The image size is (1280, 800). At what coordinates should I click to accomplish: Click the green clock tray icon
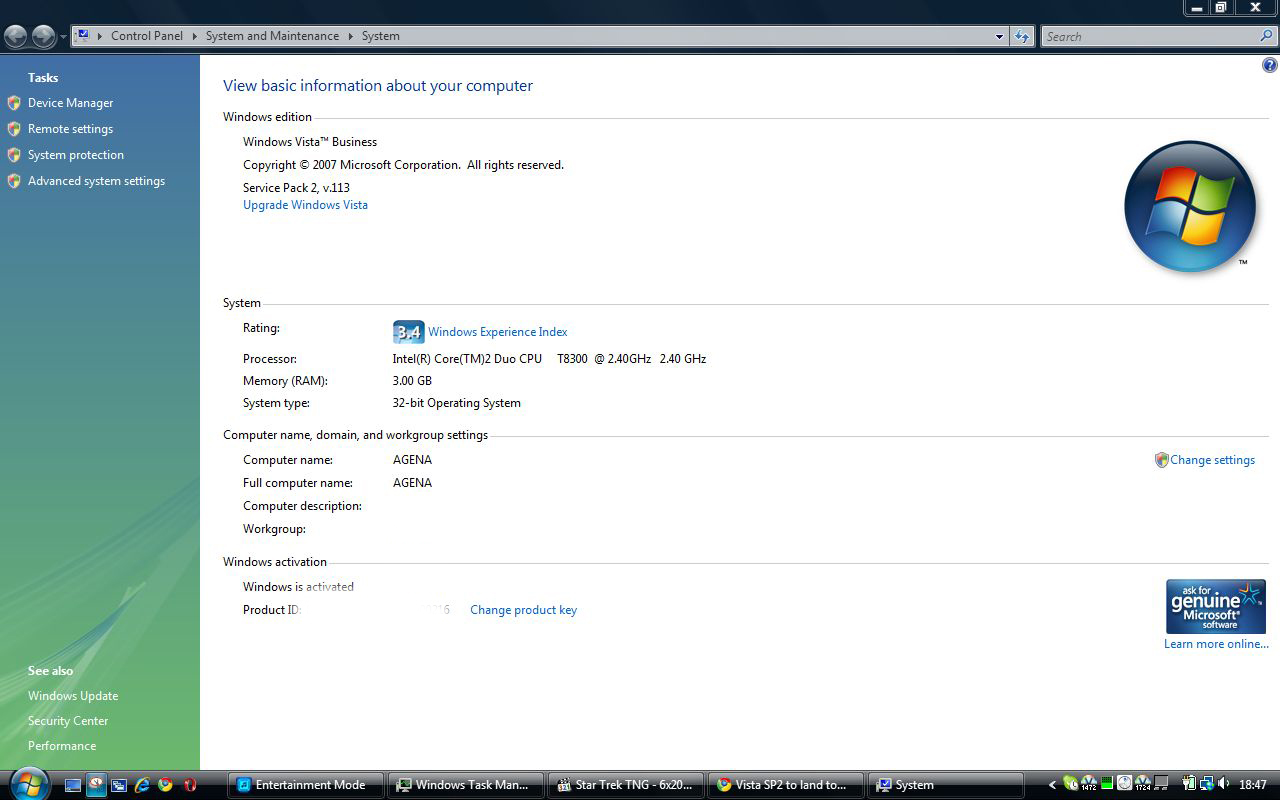click(1070, 783)
